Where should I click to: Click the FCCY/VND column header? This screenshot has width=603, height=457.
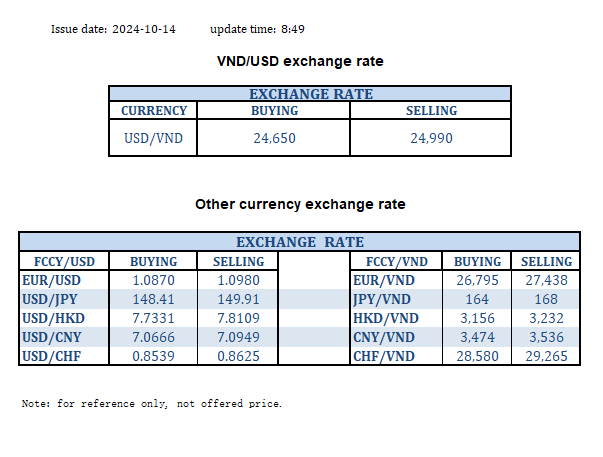(x=391, y=262)
